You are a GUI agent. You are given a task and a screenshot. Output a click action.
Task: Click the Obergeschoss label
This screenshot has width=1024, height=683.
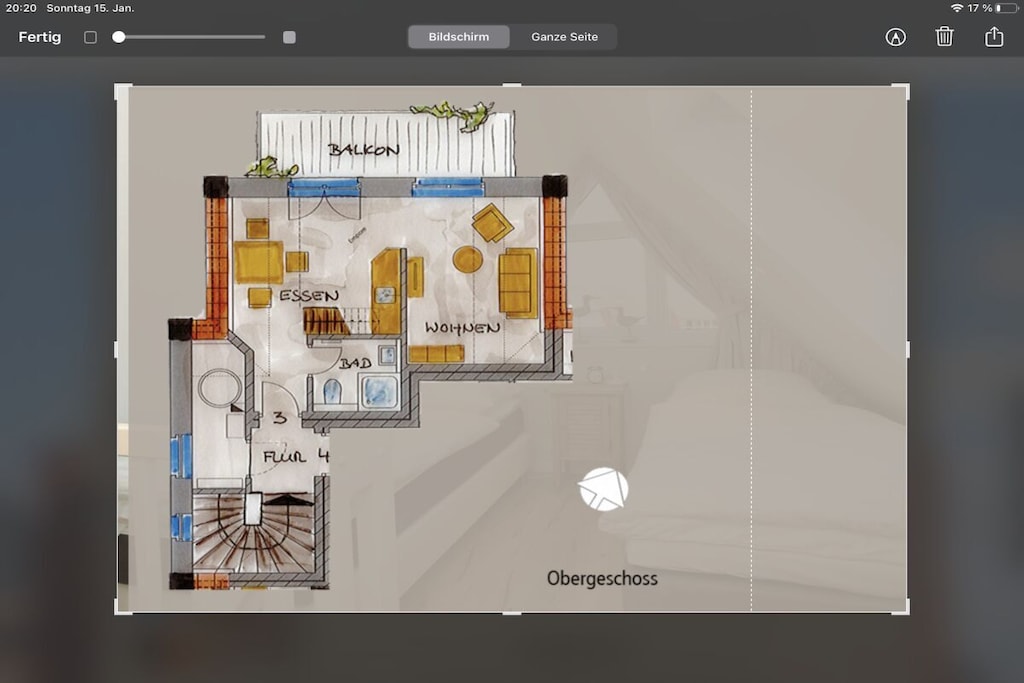pyautogui.click(x=602, y=579)
